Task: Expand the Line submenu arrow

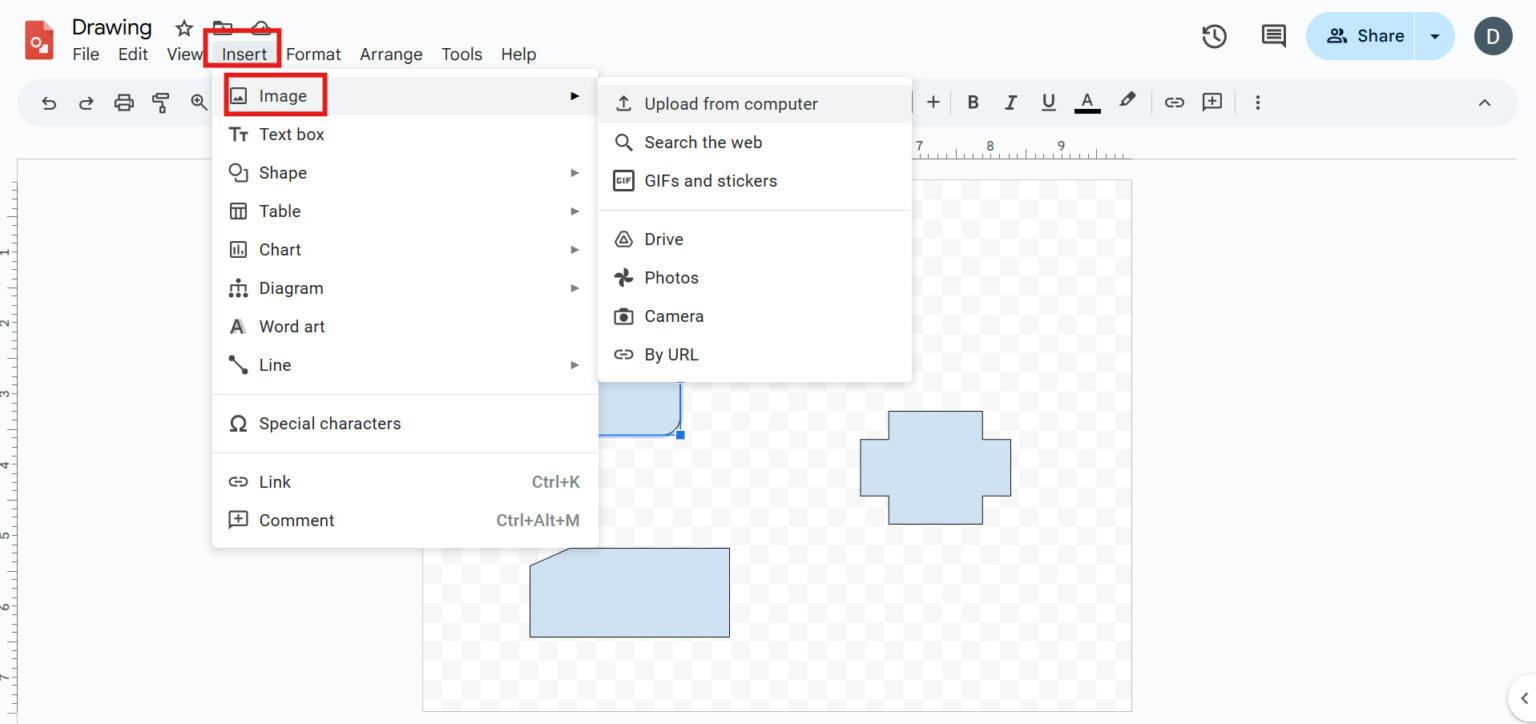Action: [575, 365]
